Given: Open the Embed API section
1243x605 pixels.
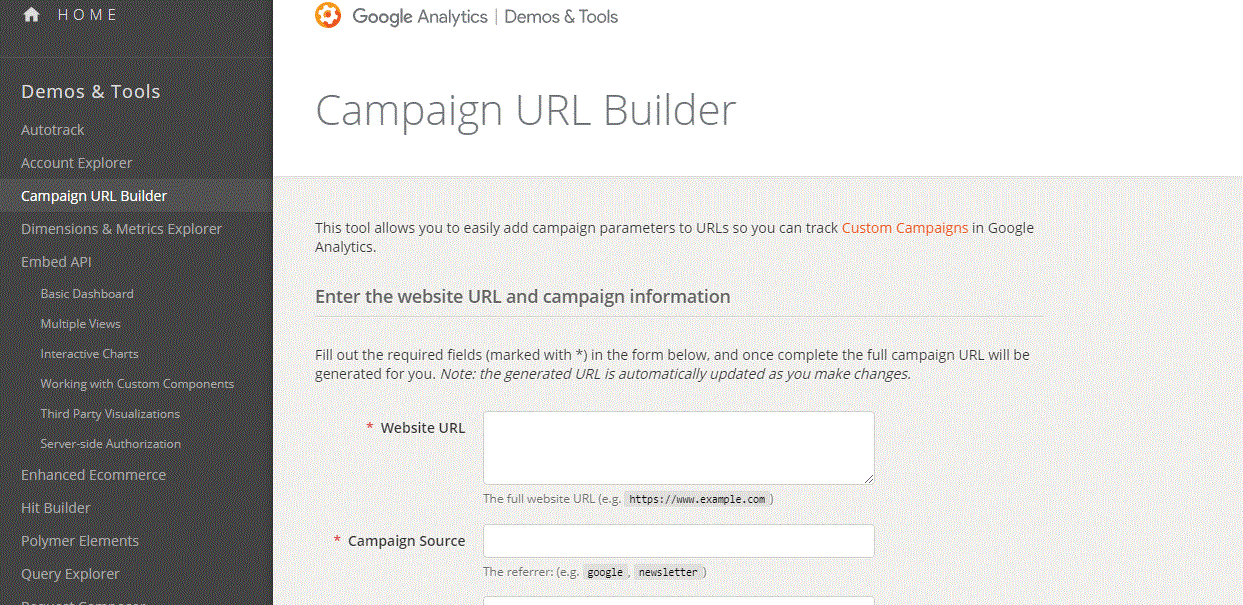Looking at the screenshot, I should click(56, 262).
